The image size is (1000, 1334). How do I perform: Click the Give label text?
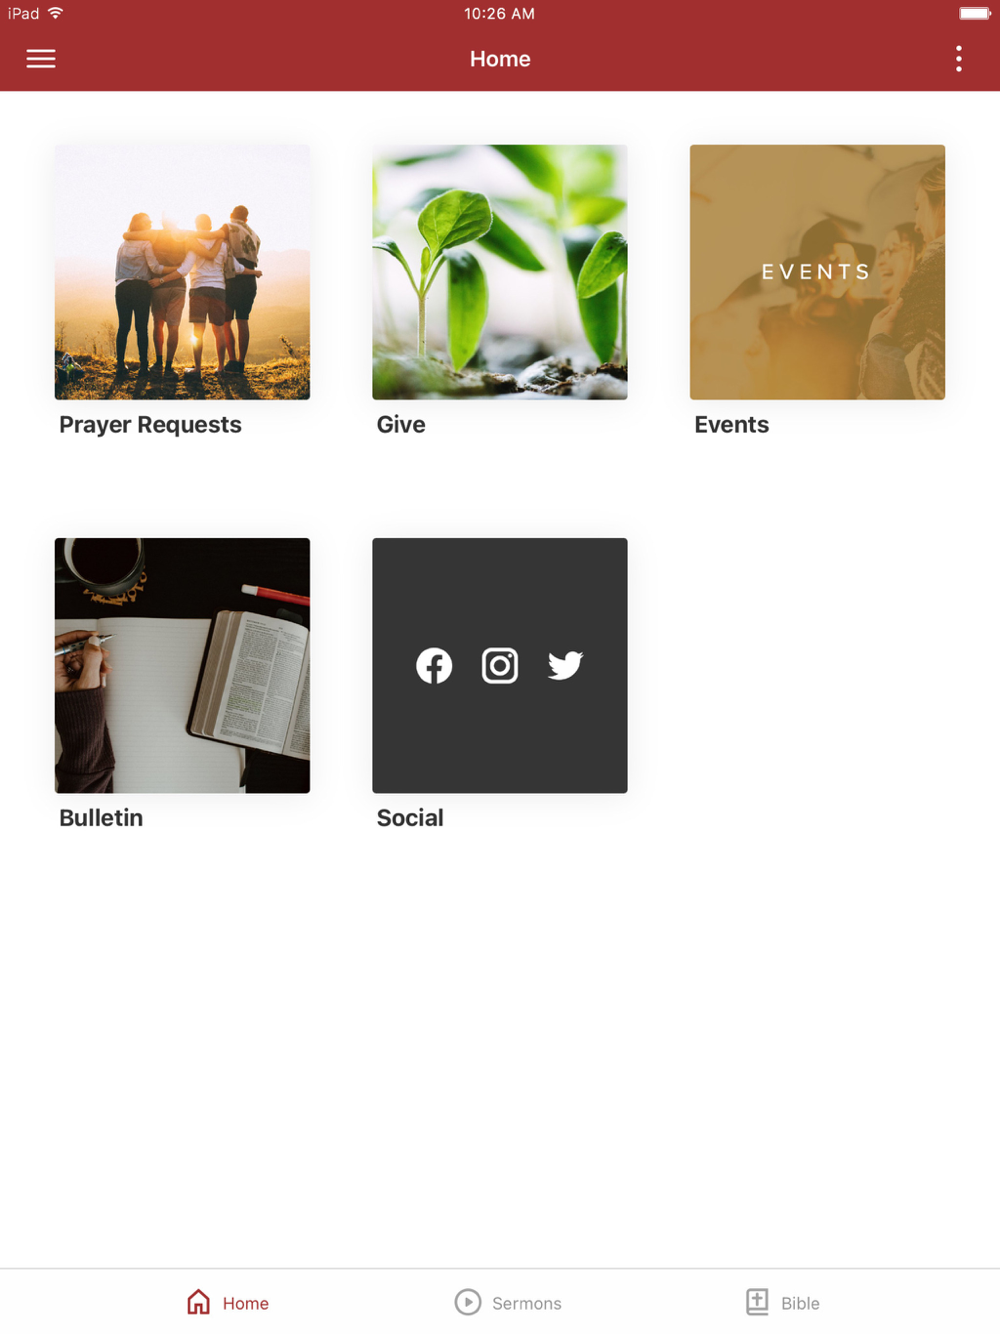401,425
